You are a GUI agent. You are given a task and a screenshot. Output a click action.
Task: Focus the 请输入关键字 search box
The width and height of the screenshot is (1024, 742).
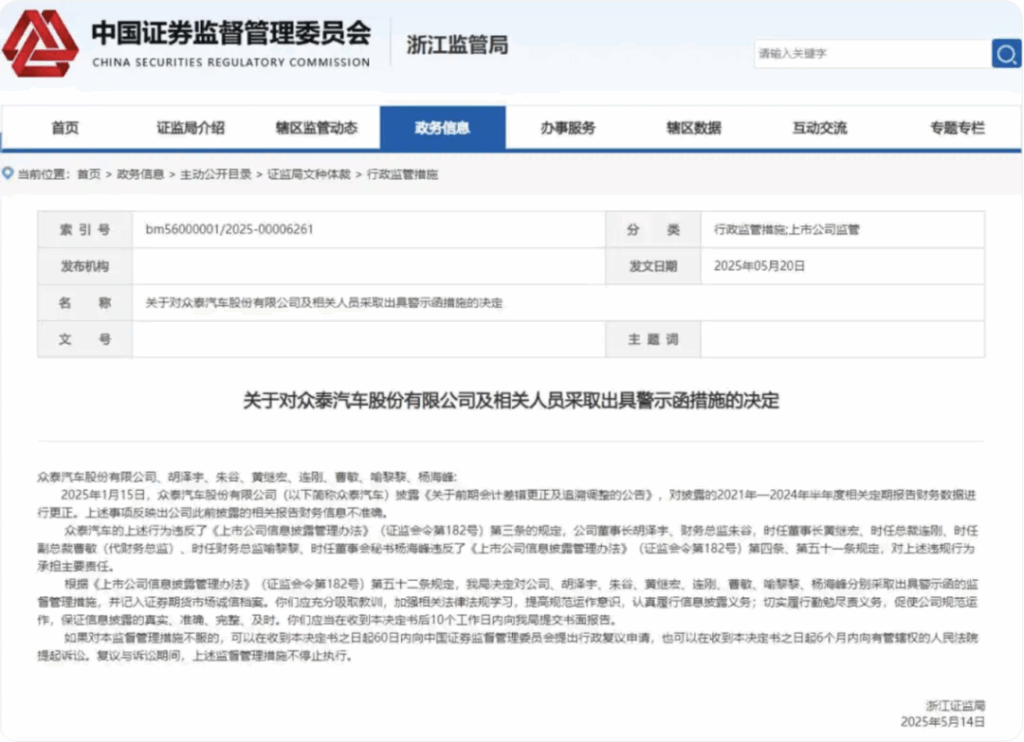[870, 53]
